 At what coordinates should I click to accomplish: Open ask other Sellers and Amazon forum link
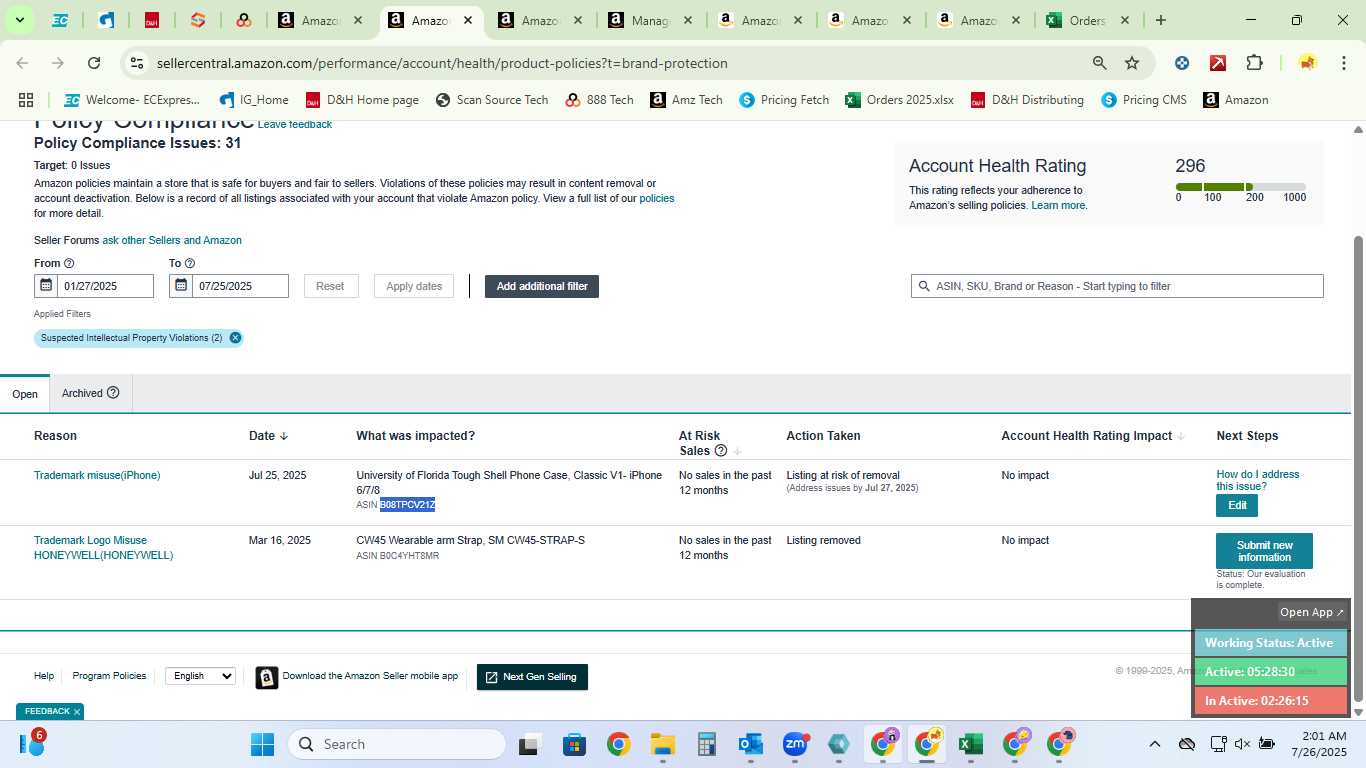pyautogui.click(x=172, y=240)
